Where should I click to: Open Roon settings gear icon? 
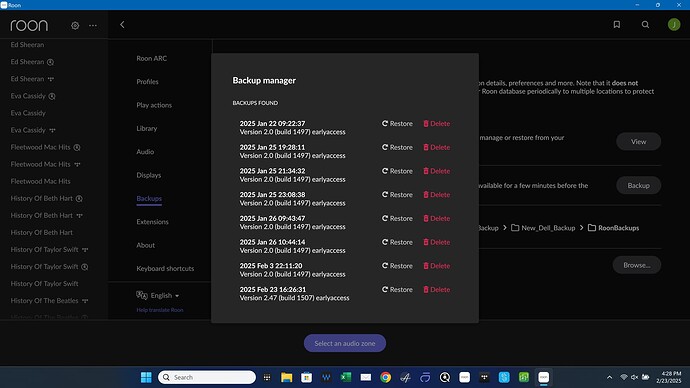(75, 26)
